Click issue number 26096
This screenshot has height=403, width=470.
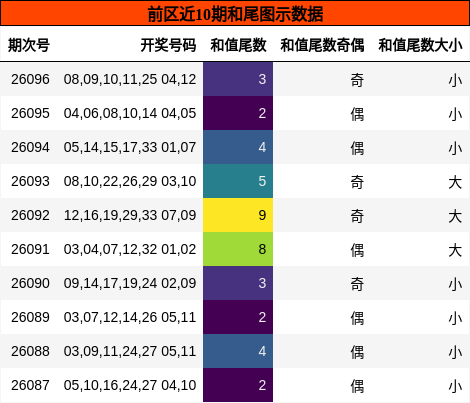(30, 79)
